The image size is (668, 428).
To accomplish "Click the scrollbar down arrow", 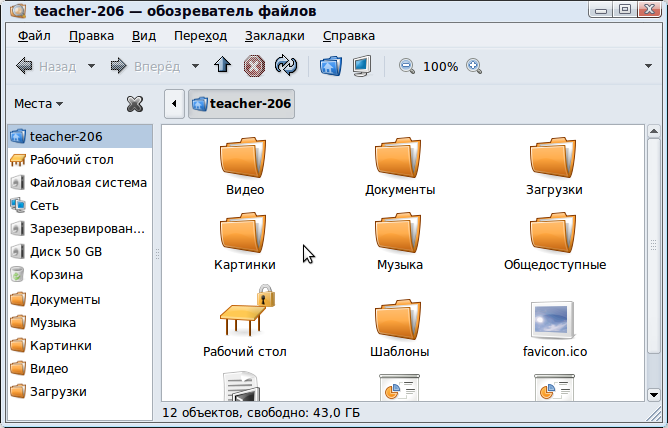I will pyautogui.click(x=654, y=394).
